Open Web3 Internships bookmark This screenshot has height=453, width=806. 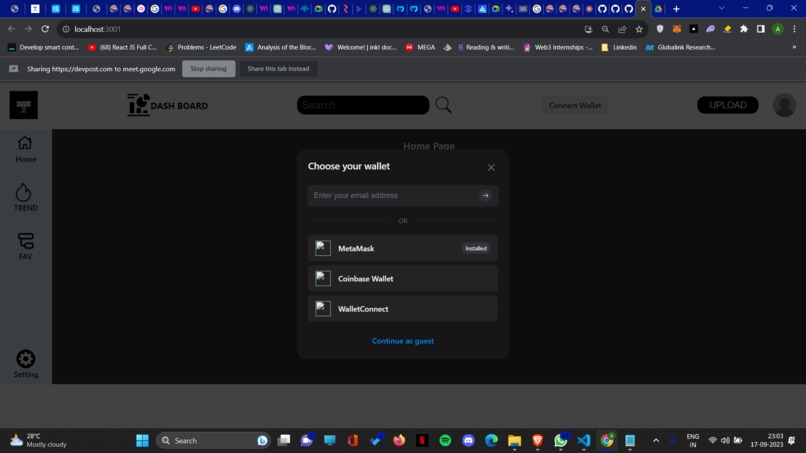pyautogui.click(x=558, y=47)
